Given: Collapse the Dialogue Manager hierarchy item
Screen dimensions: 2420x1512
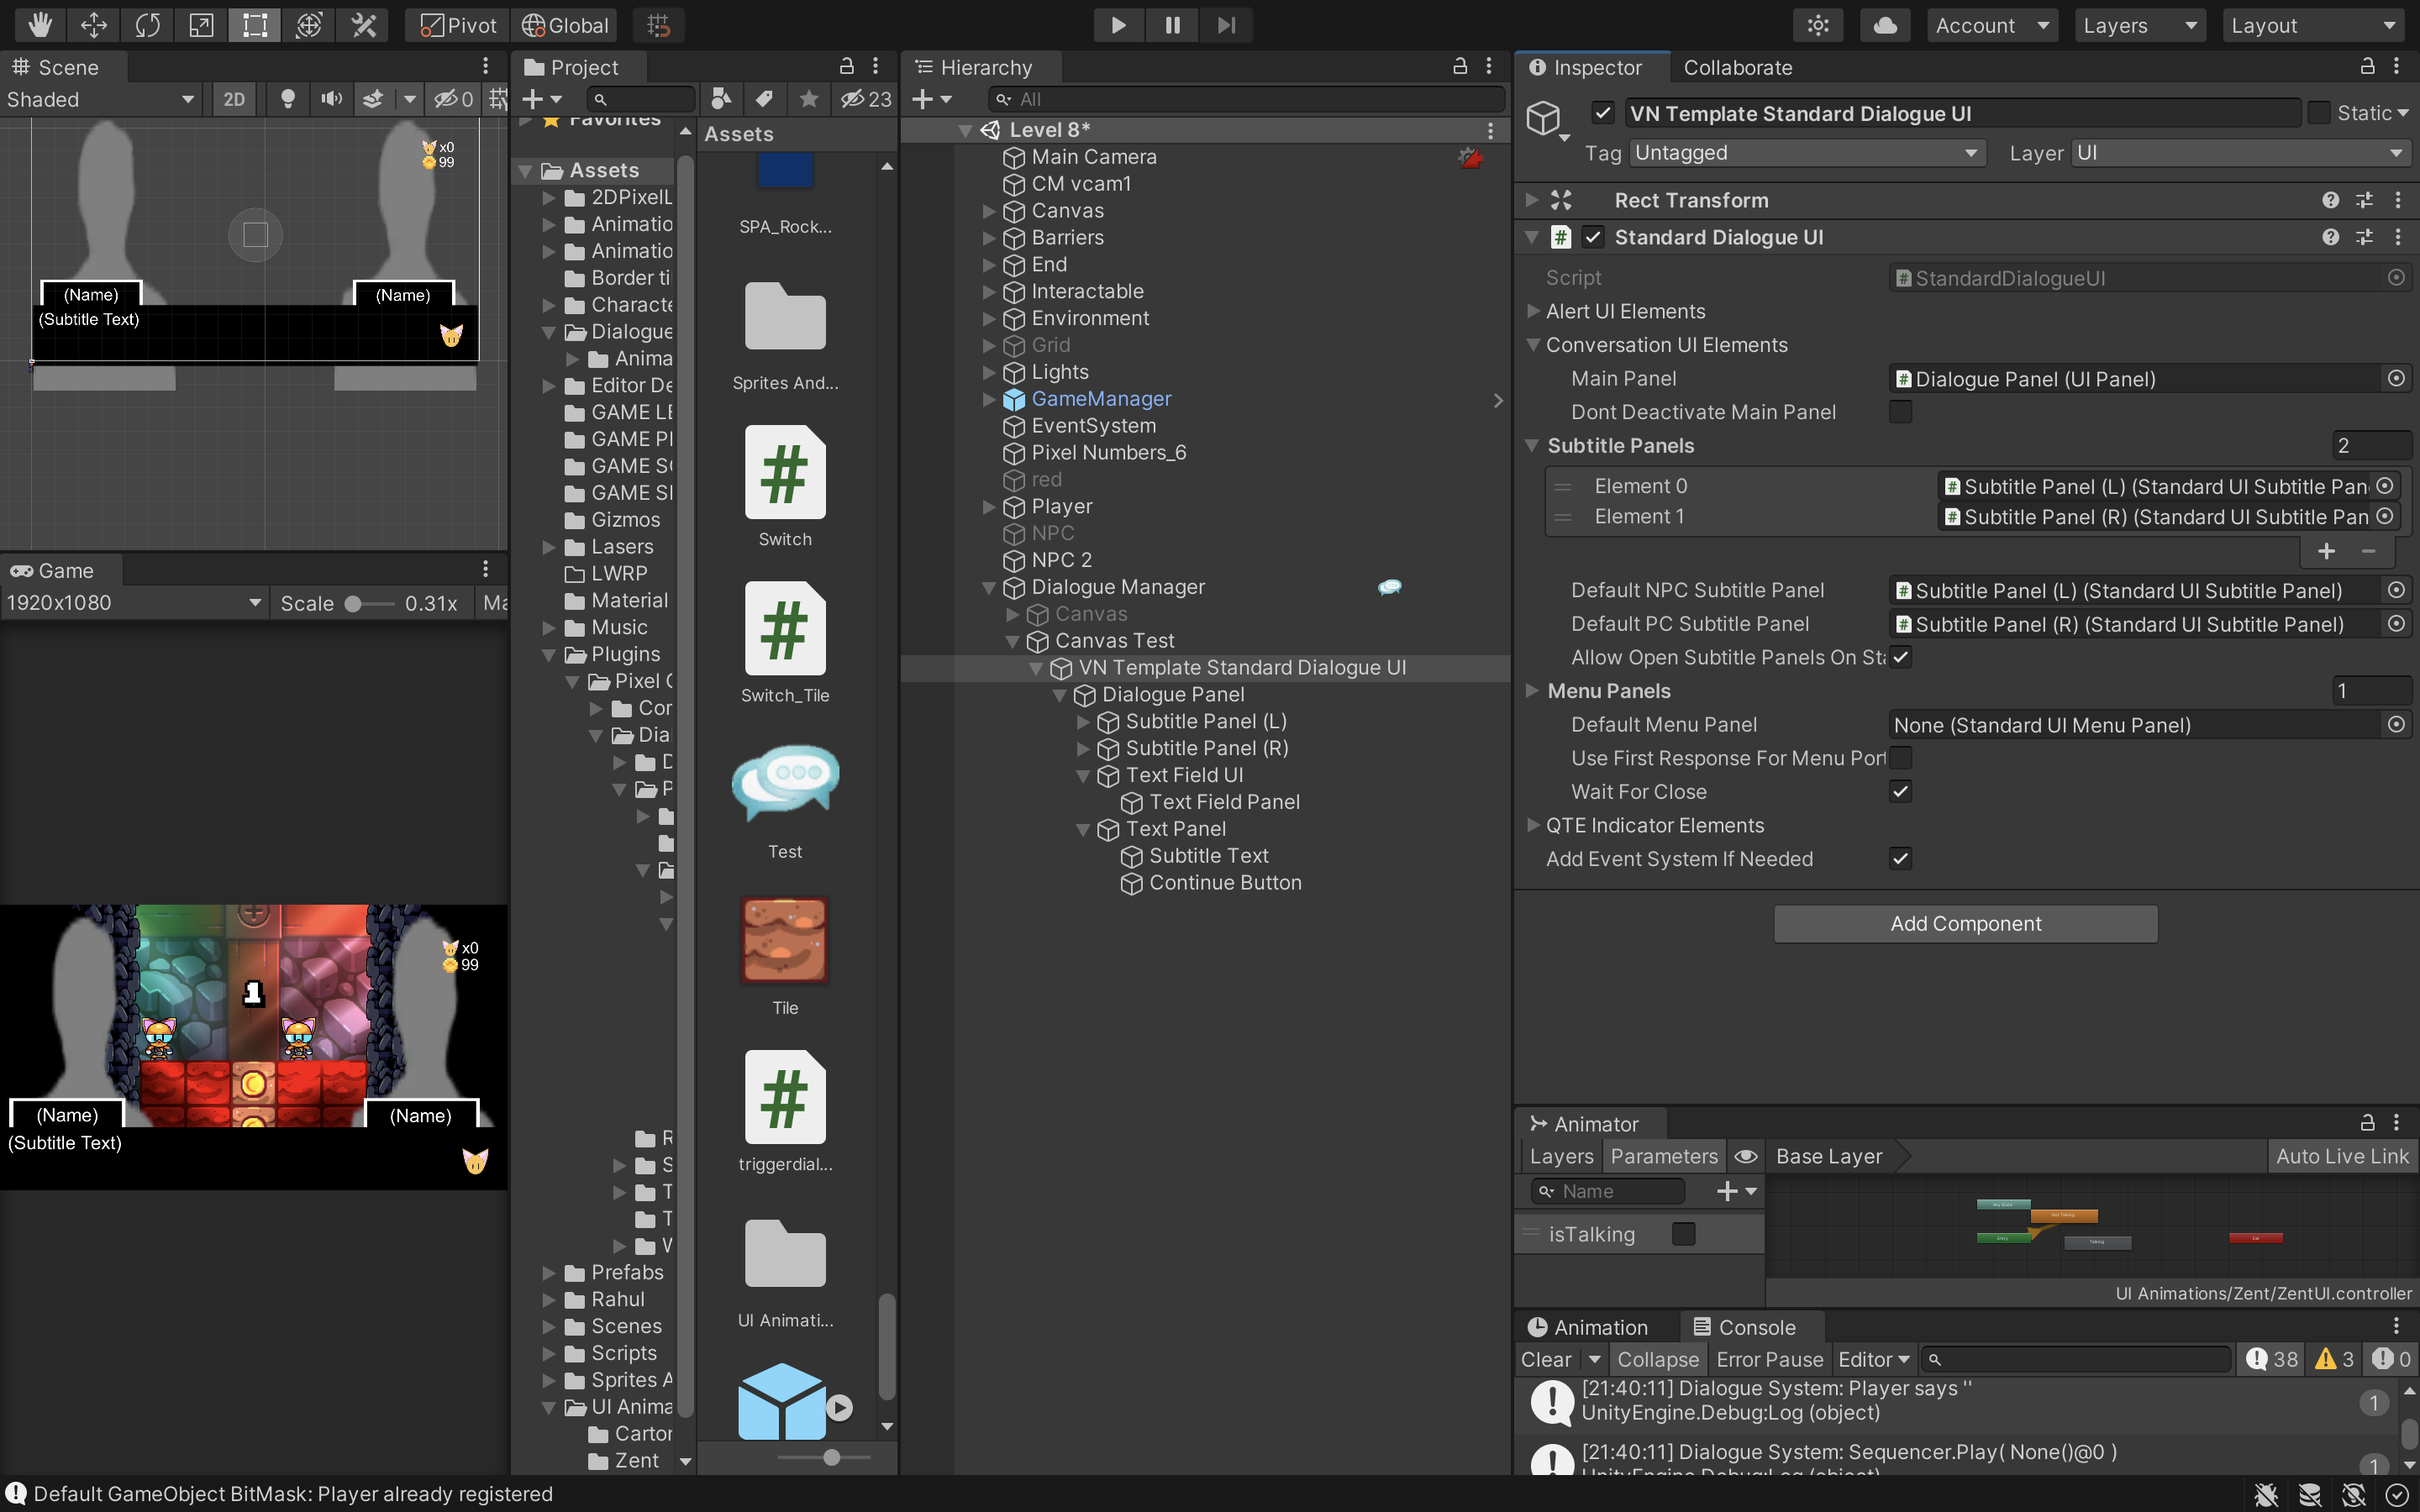Looking at the screenshot, I should click(989, 588).
